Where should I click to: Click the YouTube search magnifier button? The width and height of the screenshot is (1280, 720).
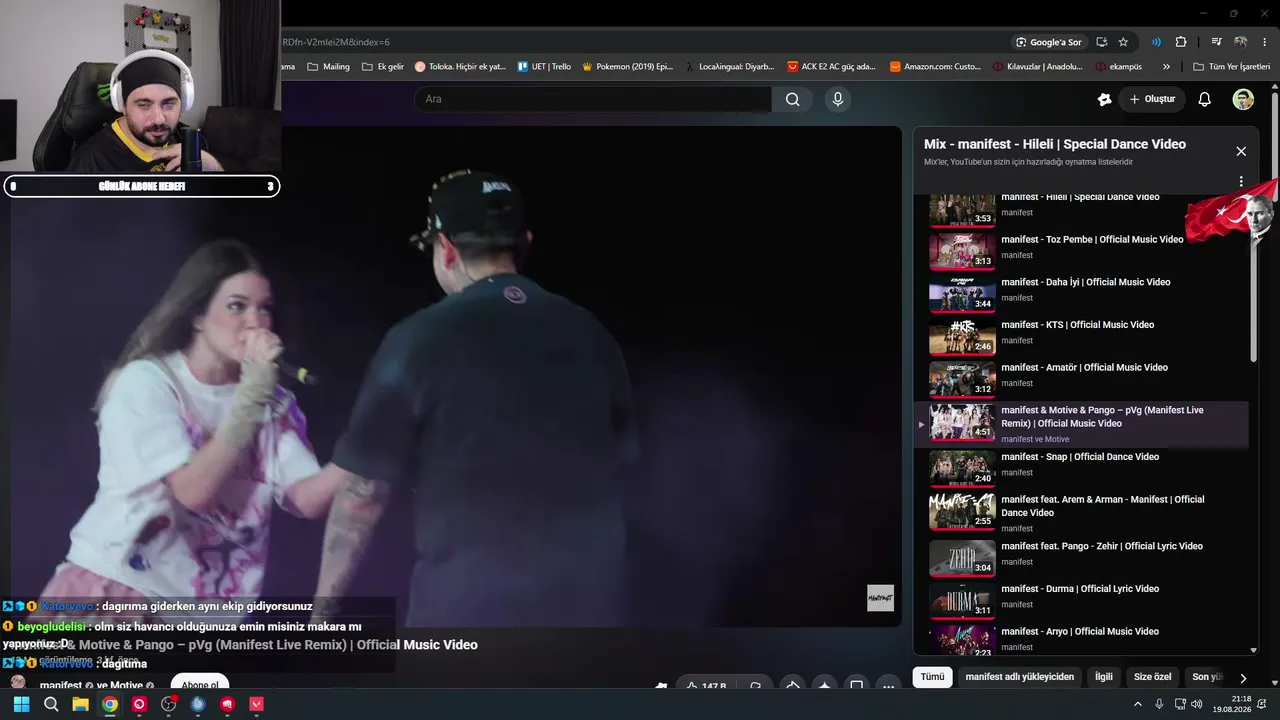(x=792, y=99)
